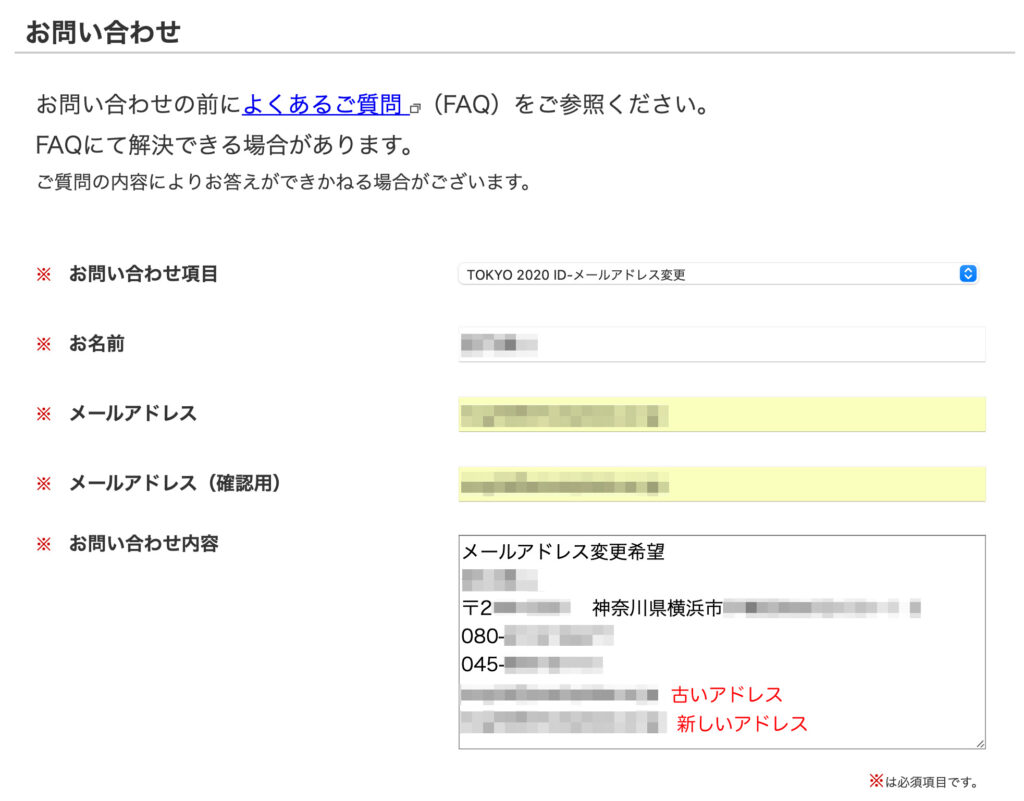
Task: Click the ※は必須項目です note
Action: (x=922, y=782)
